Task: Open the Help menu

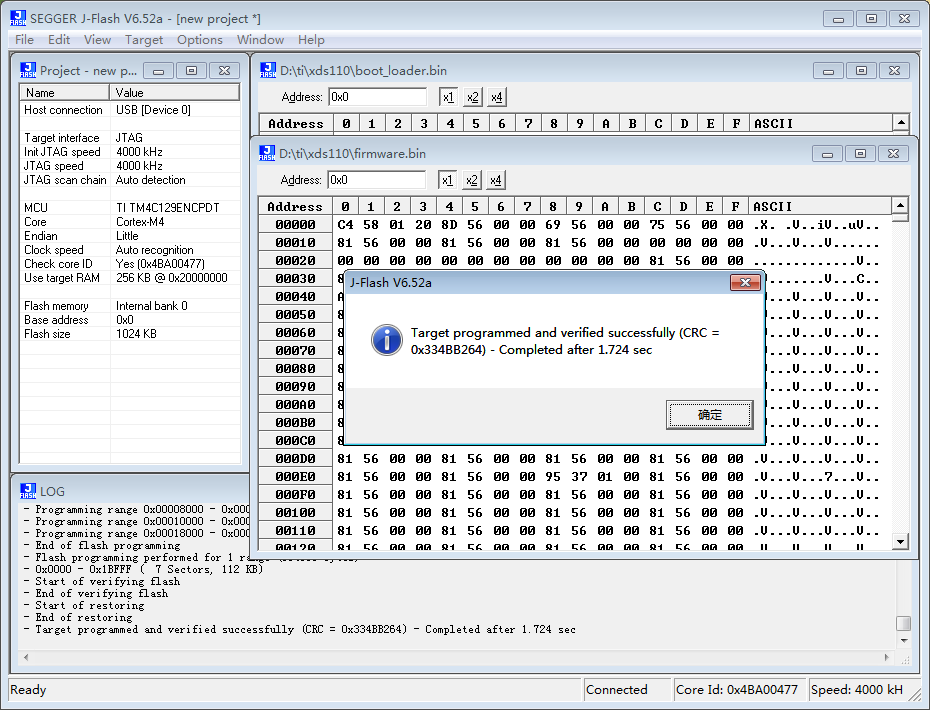Action: pos(311,40)
